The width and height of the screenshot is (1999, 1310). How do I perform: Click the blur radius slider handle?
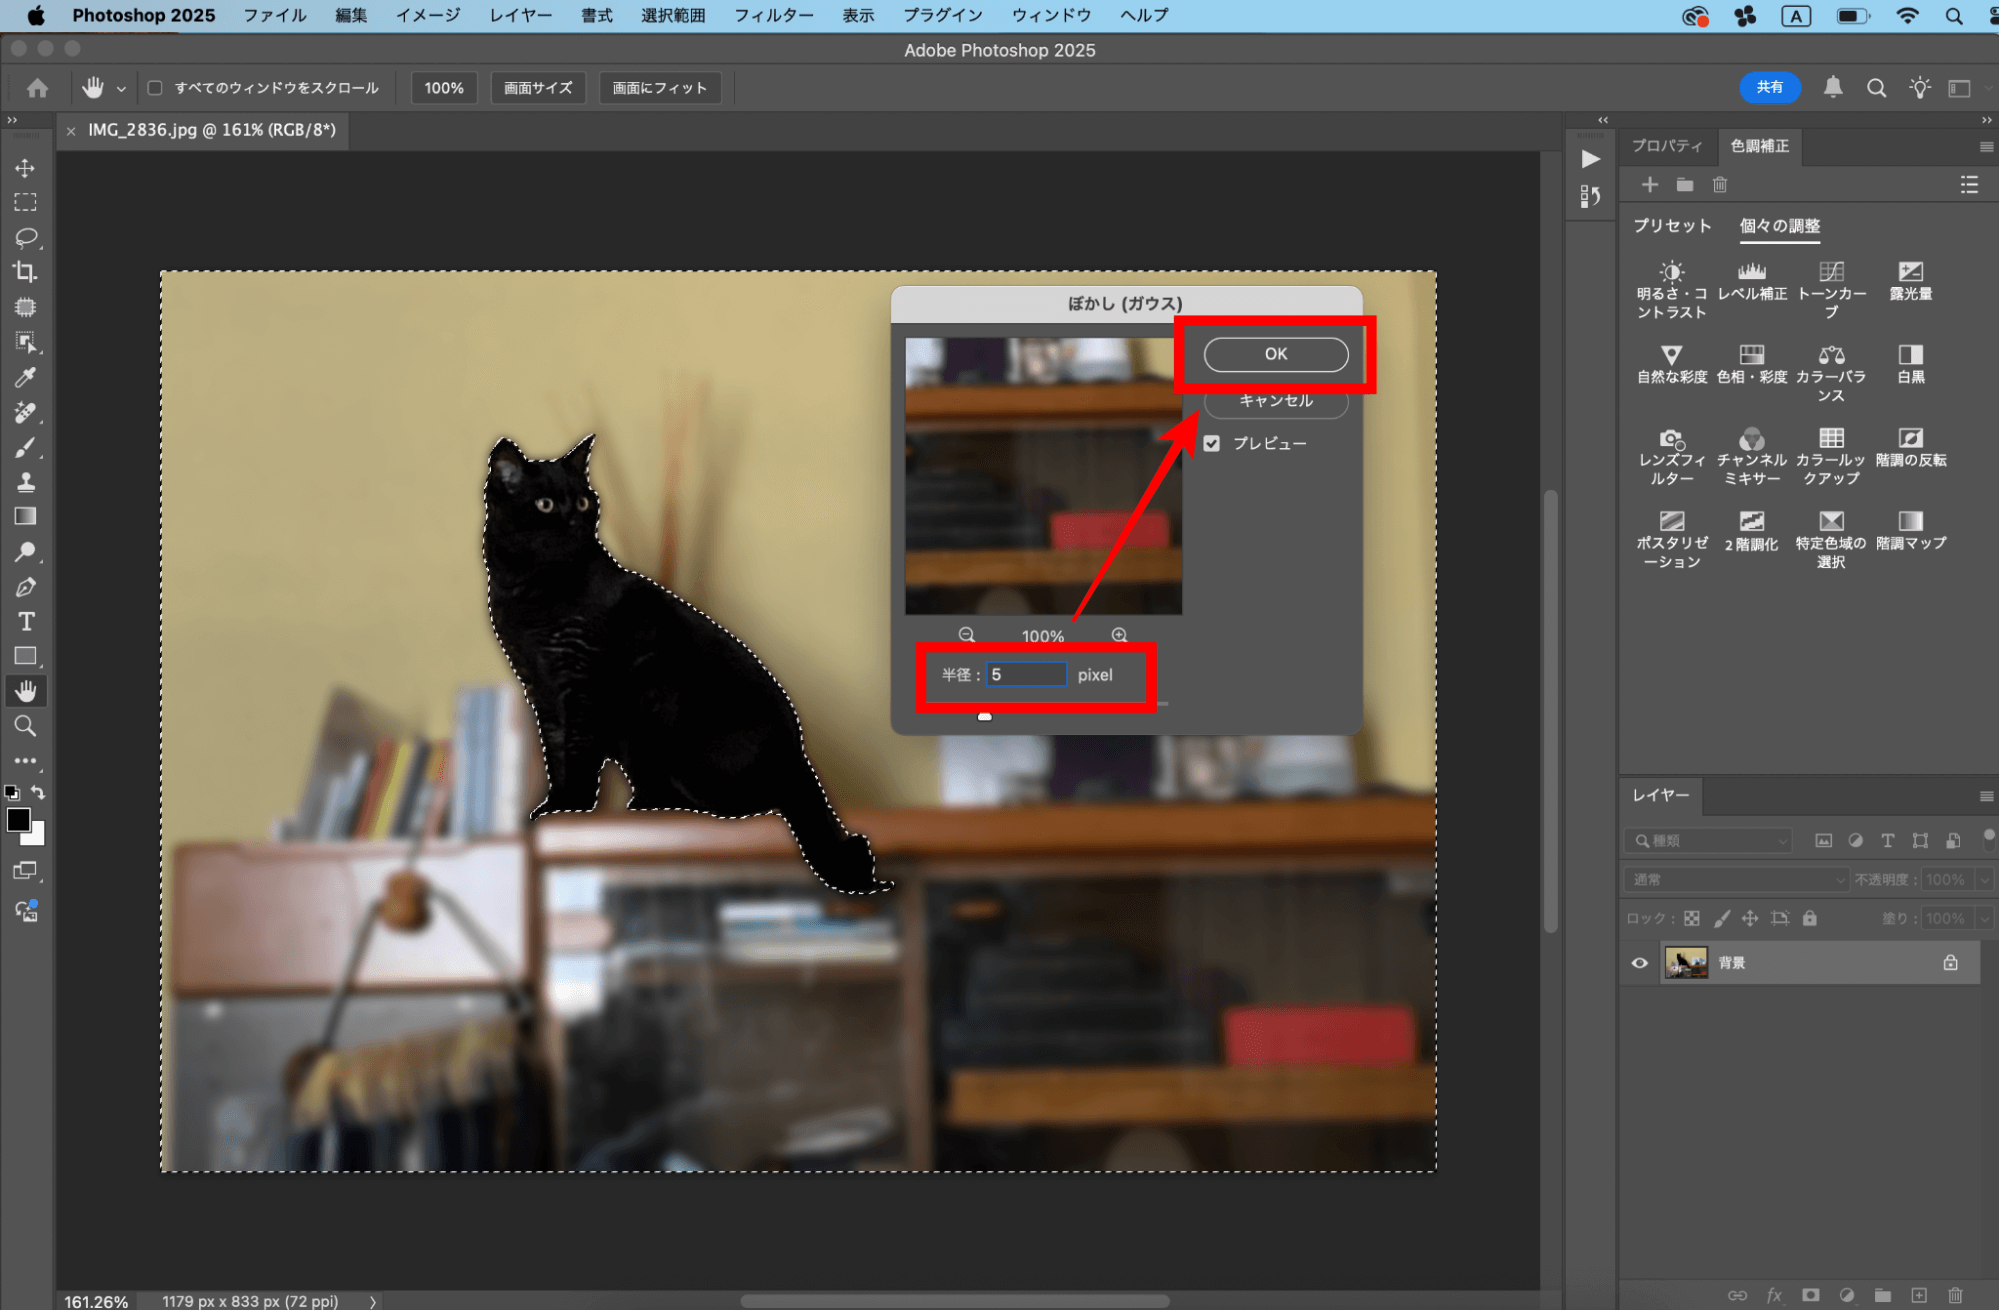click(x=984, y=716)
